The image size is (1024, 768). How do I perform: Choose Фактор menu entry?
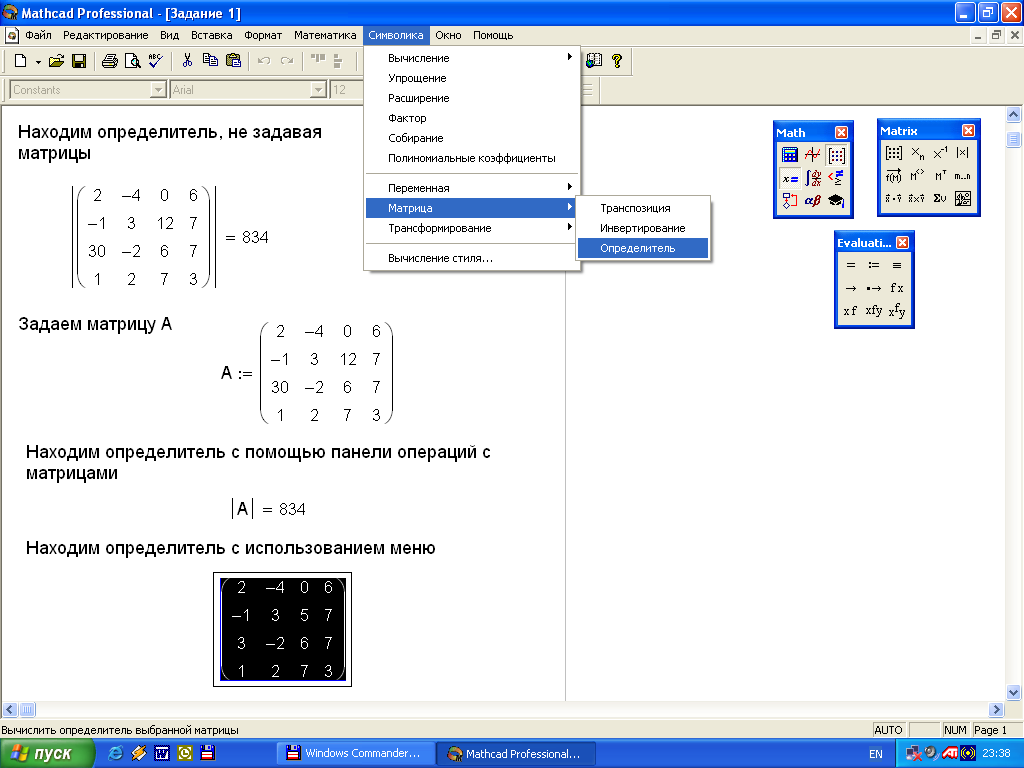[x=471, y=118]
